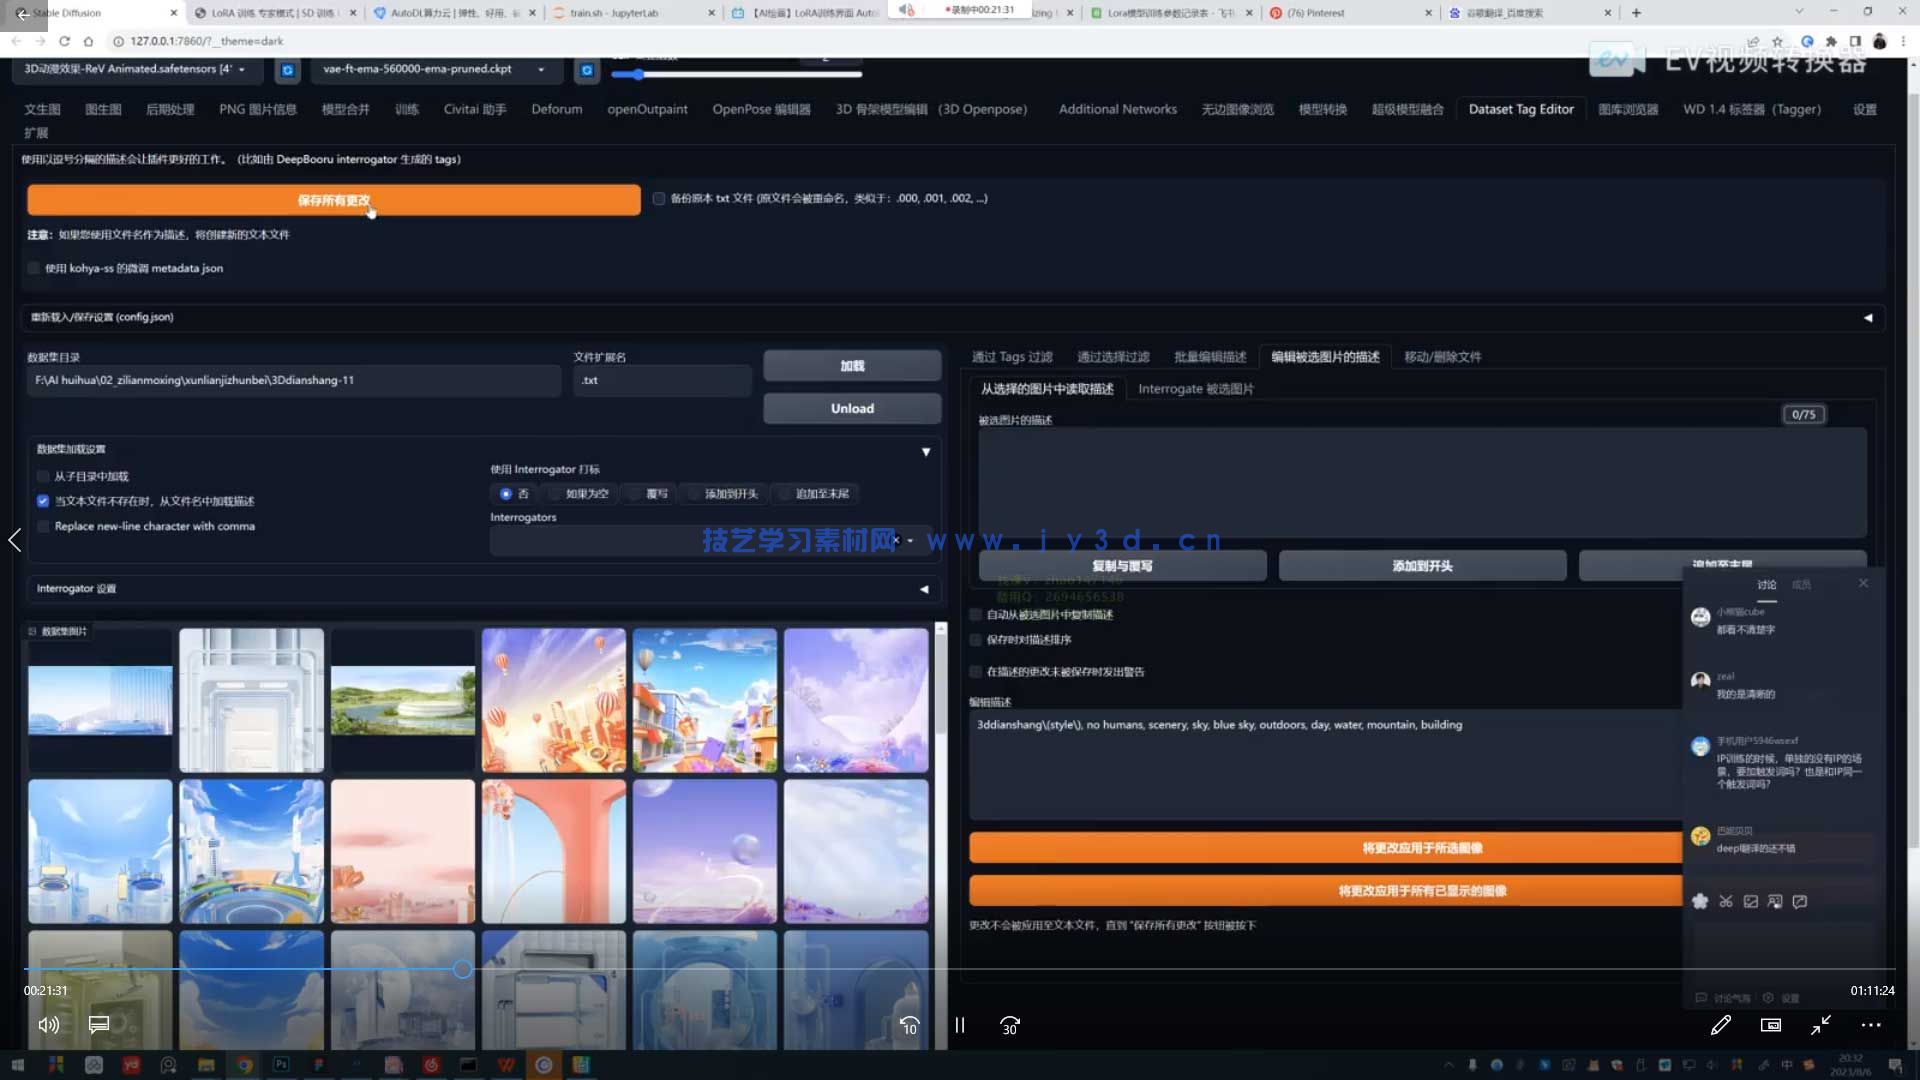This screenshot has width=1920, height=1080.
Task: Open Chrome from the Windows taskbar
Action: click(244, 1065)
